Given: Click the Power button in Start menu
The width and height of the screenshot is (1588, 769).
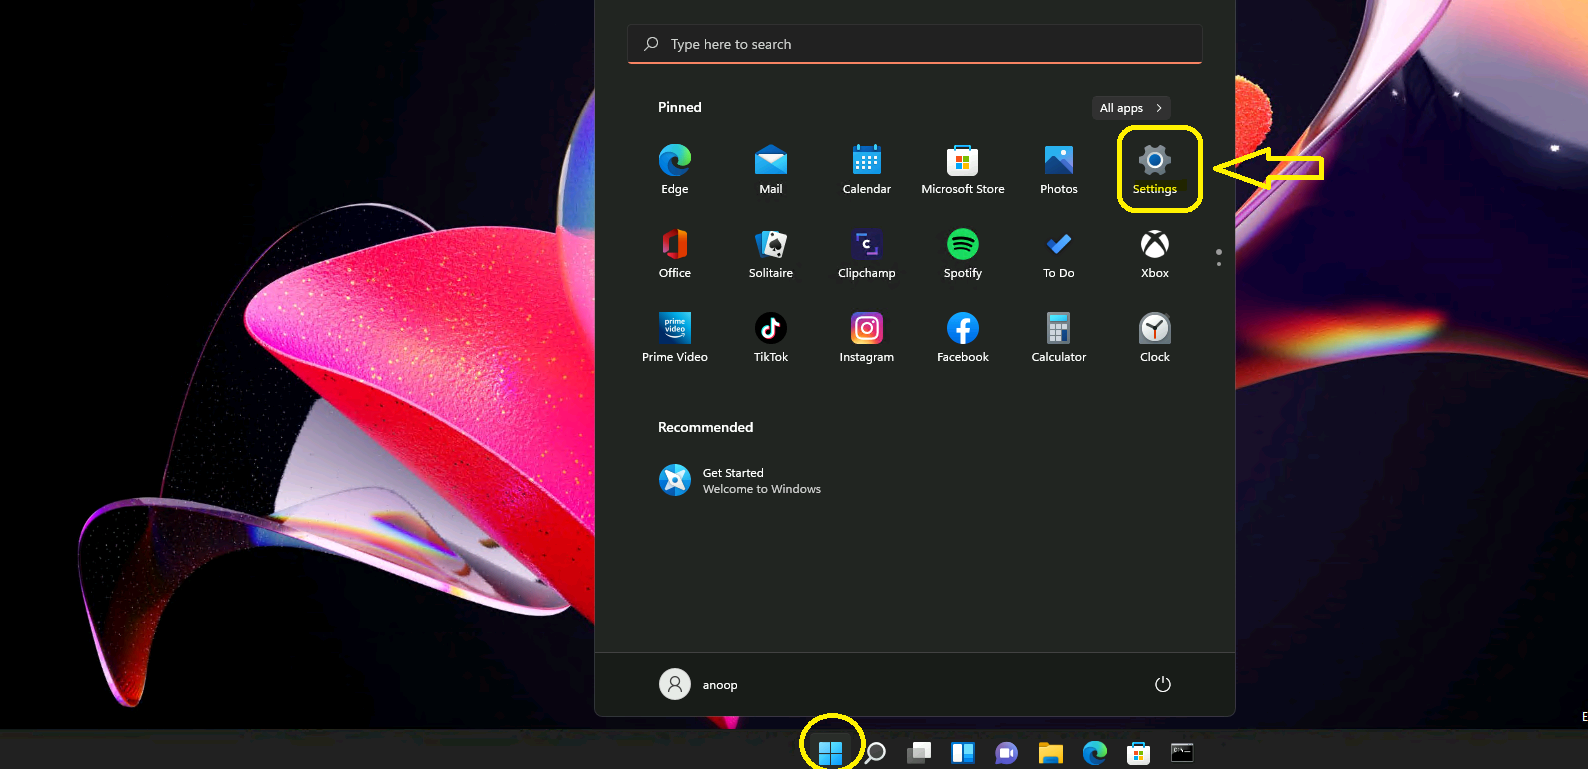Looking at the screenshot, I should [1163, 685].
